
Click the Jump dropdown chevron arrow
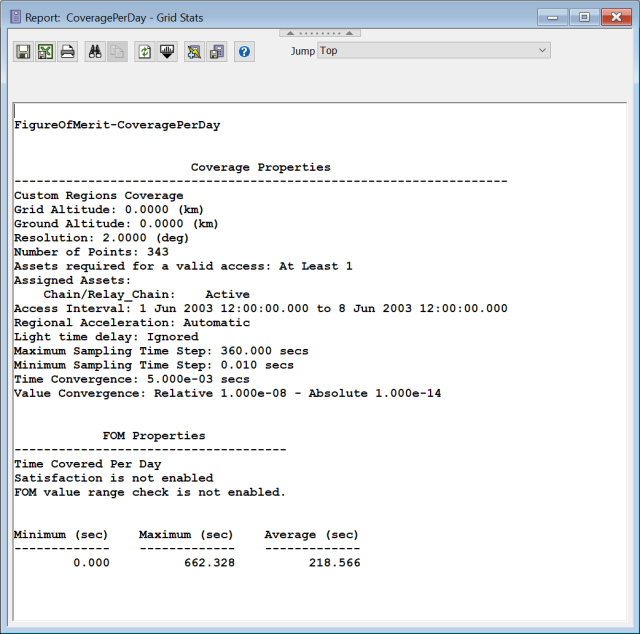pos(542,50)
